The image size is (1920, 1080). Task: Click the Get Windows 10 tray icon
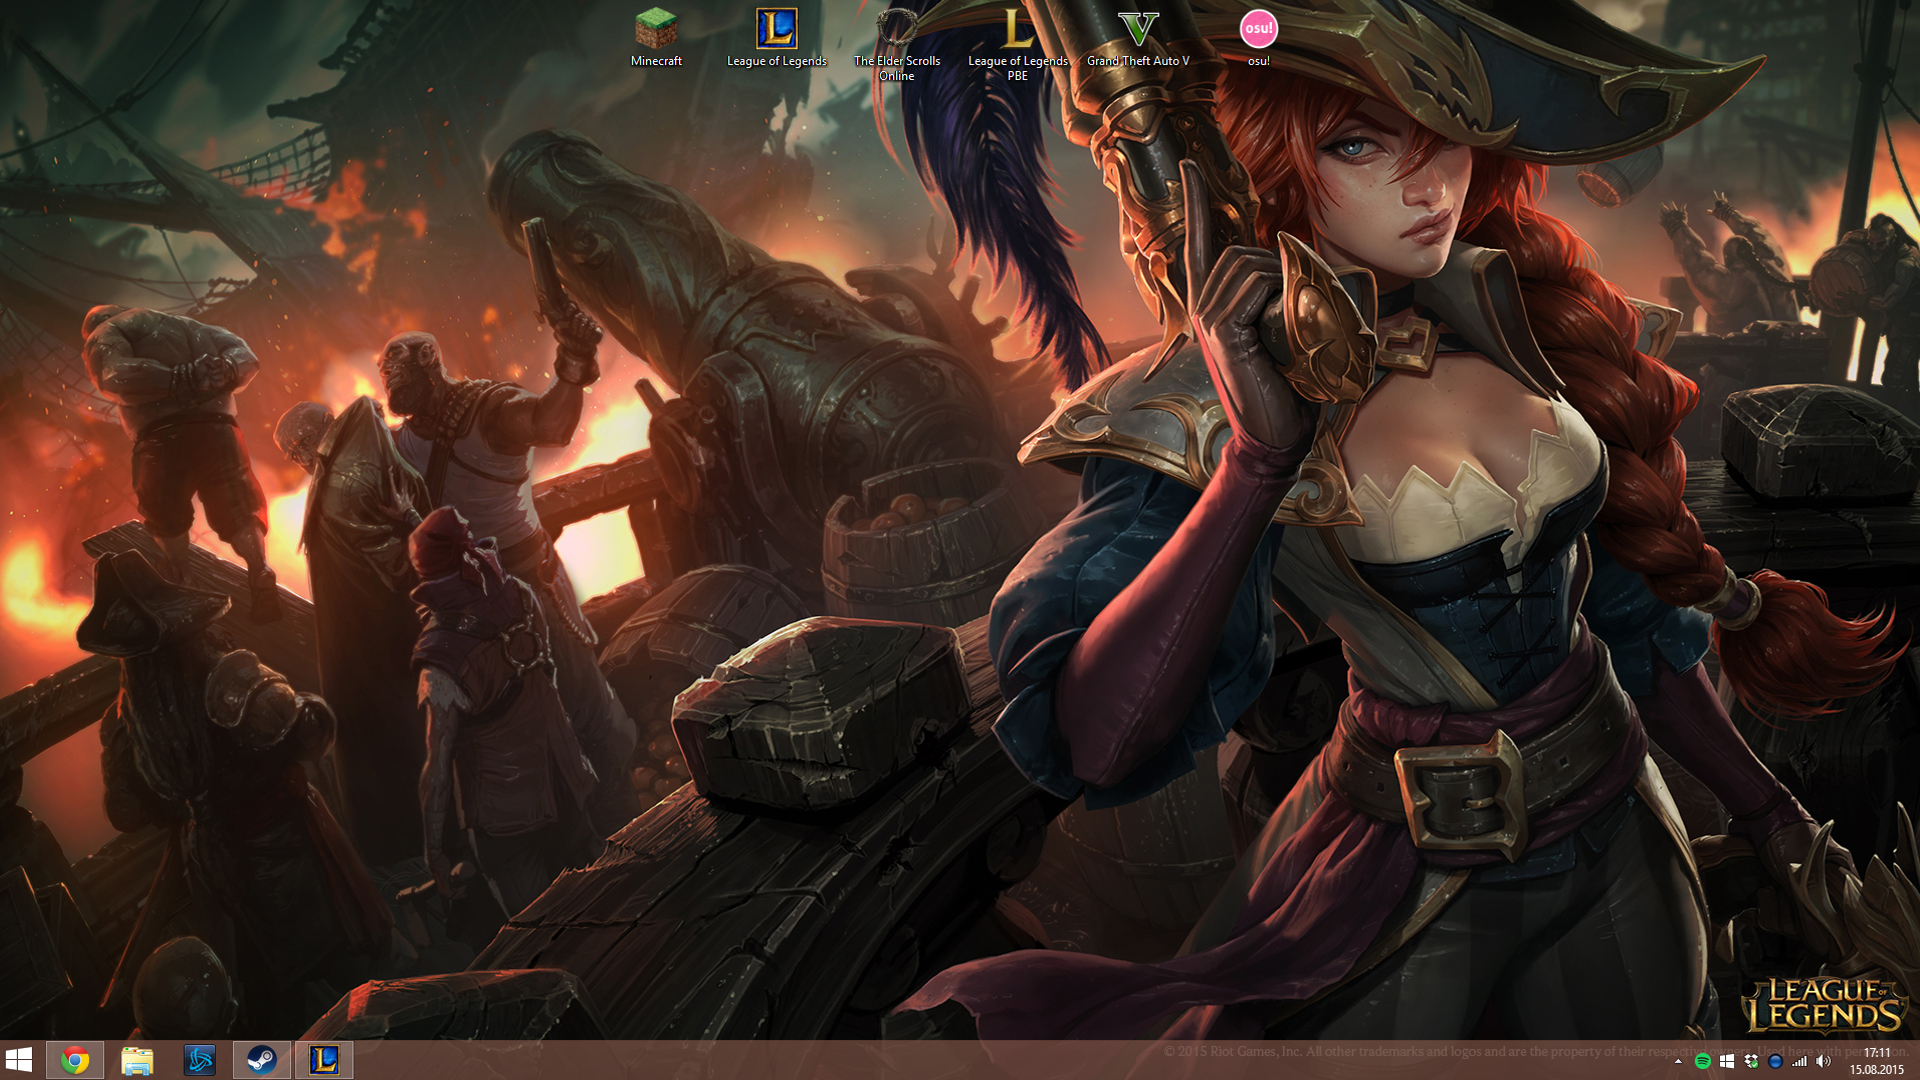tap(1727, 1061)
